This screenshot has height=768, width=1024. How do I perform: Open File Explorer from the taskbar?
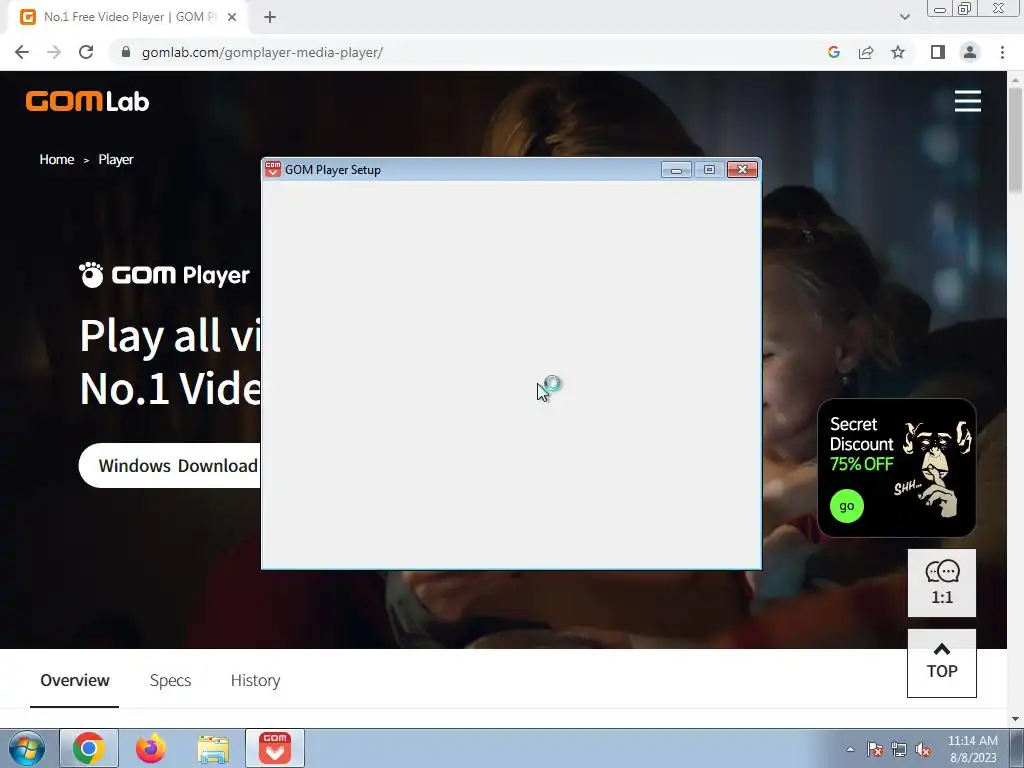click(x=213, y=749)
